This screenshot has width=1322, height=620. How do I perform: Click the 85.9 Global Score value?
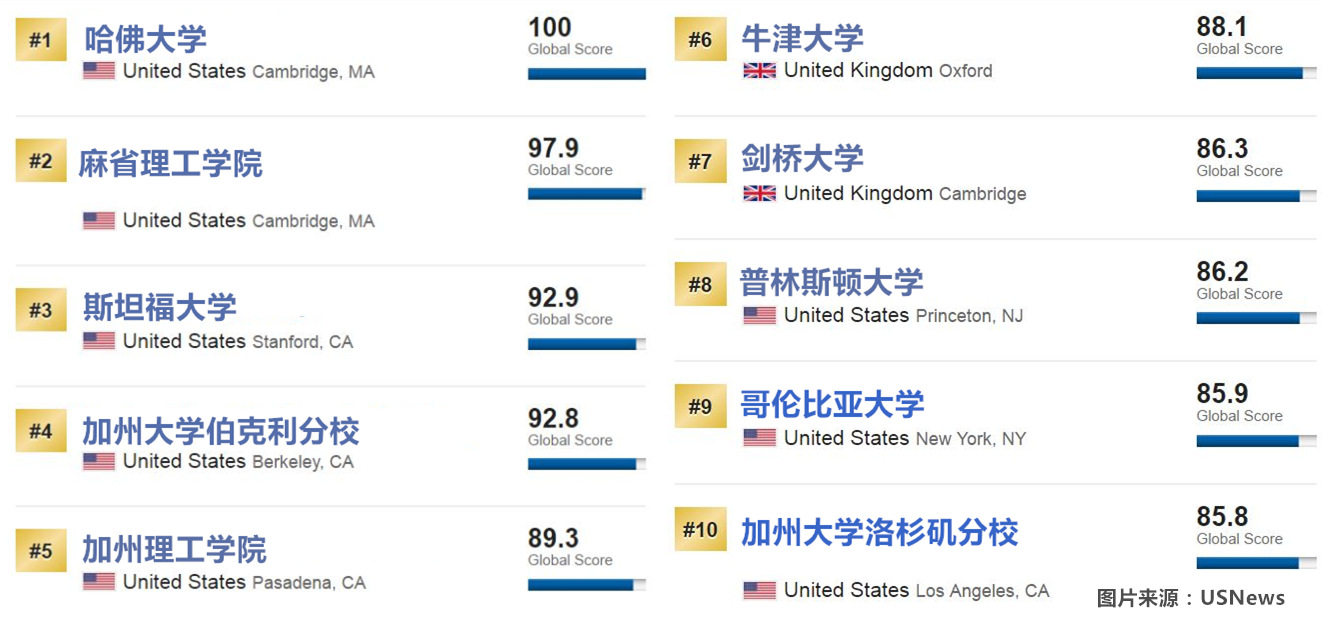(x=1222, y=394)
